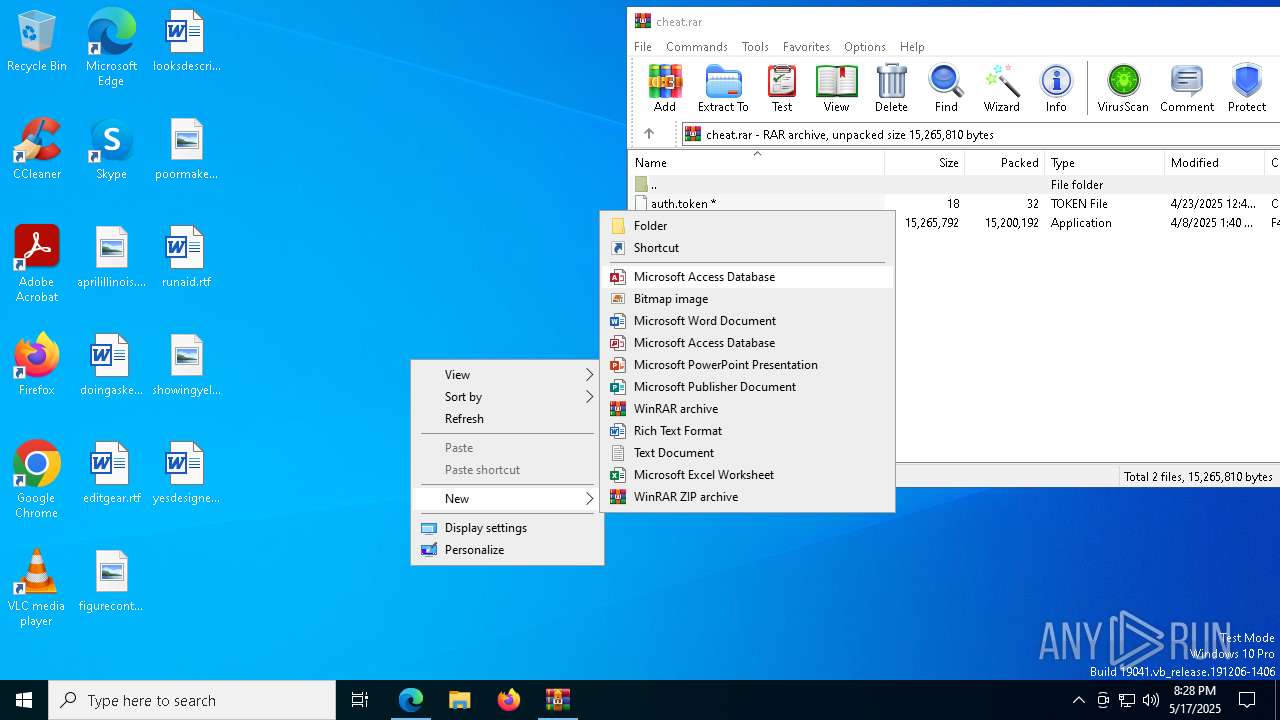Open the Commands menu
Image resolution: width=1280 pixels, height=720 pixels.
click(697, 47)
